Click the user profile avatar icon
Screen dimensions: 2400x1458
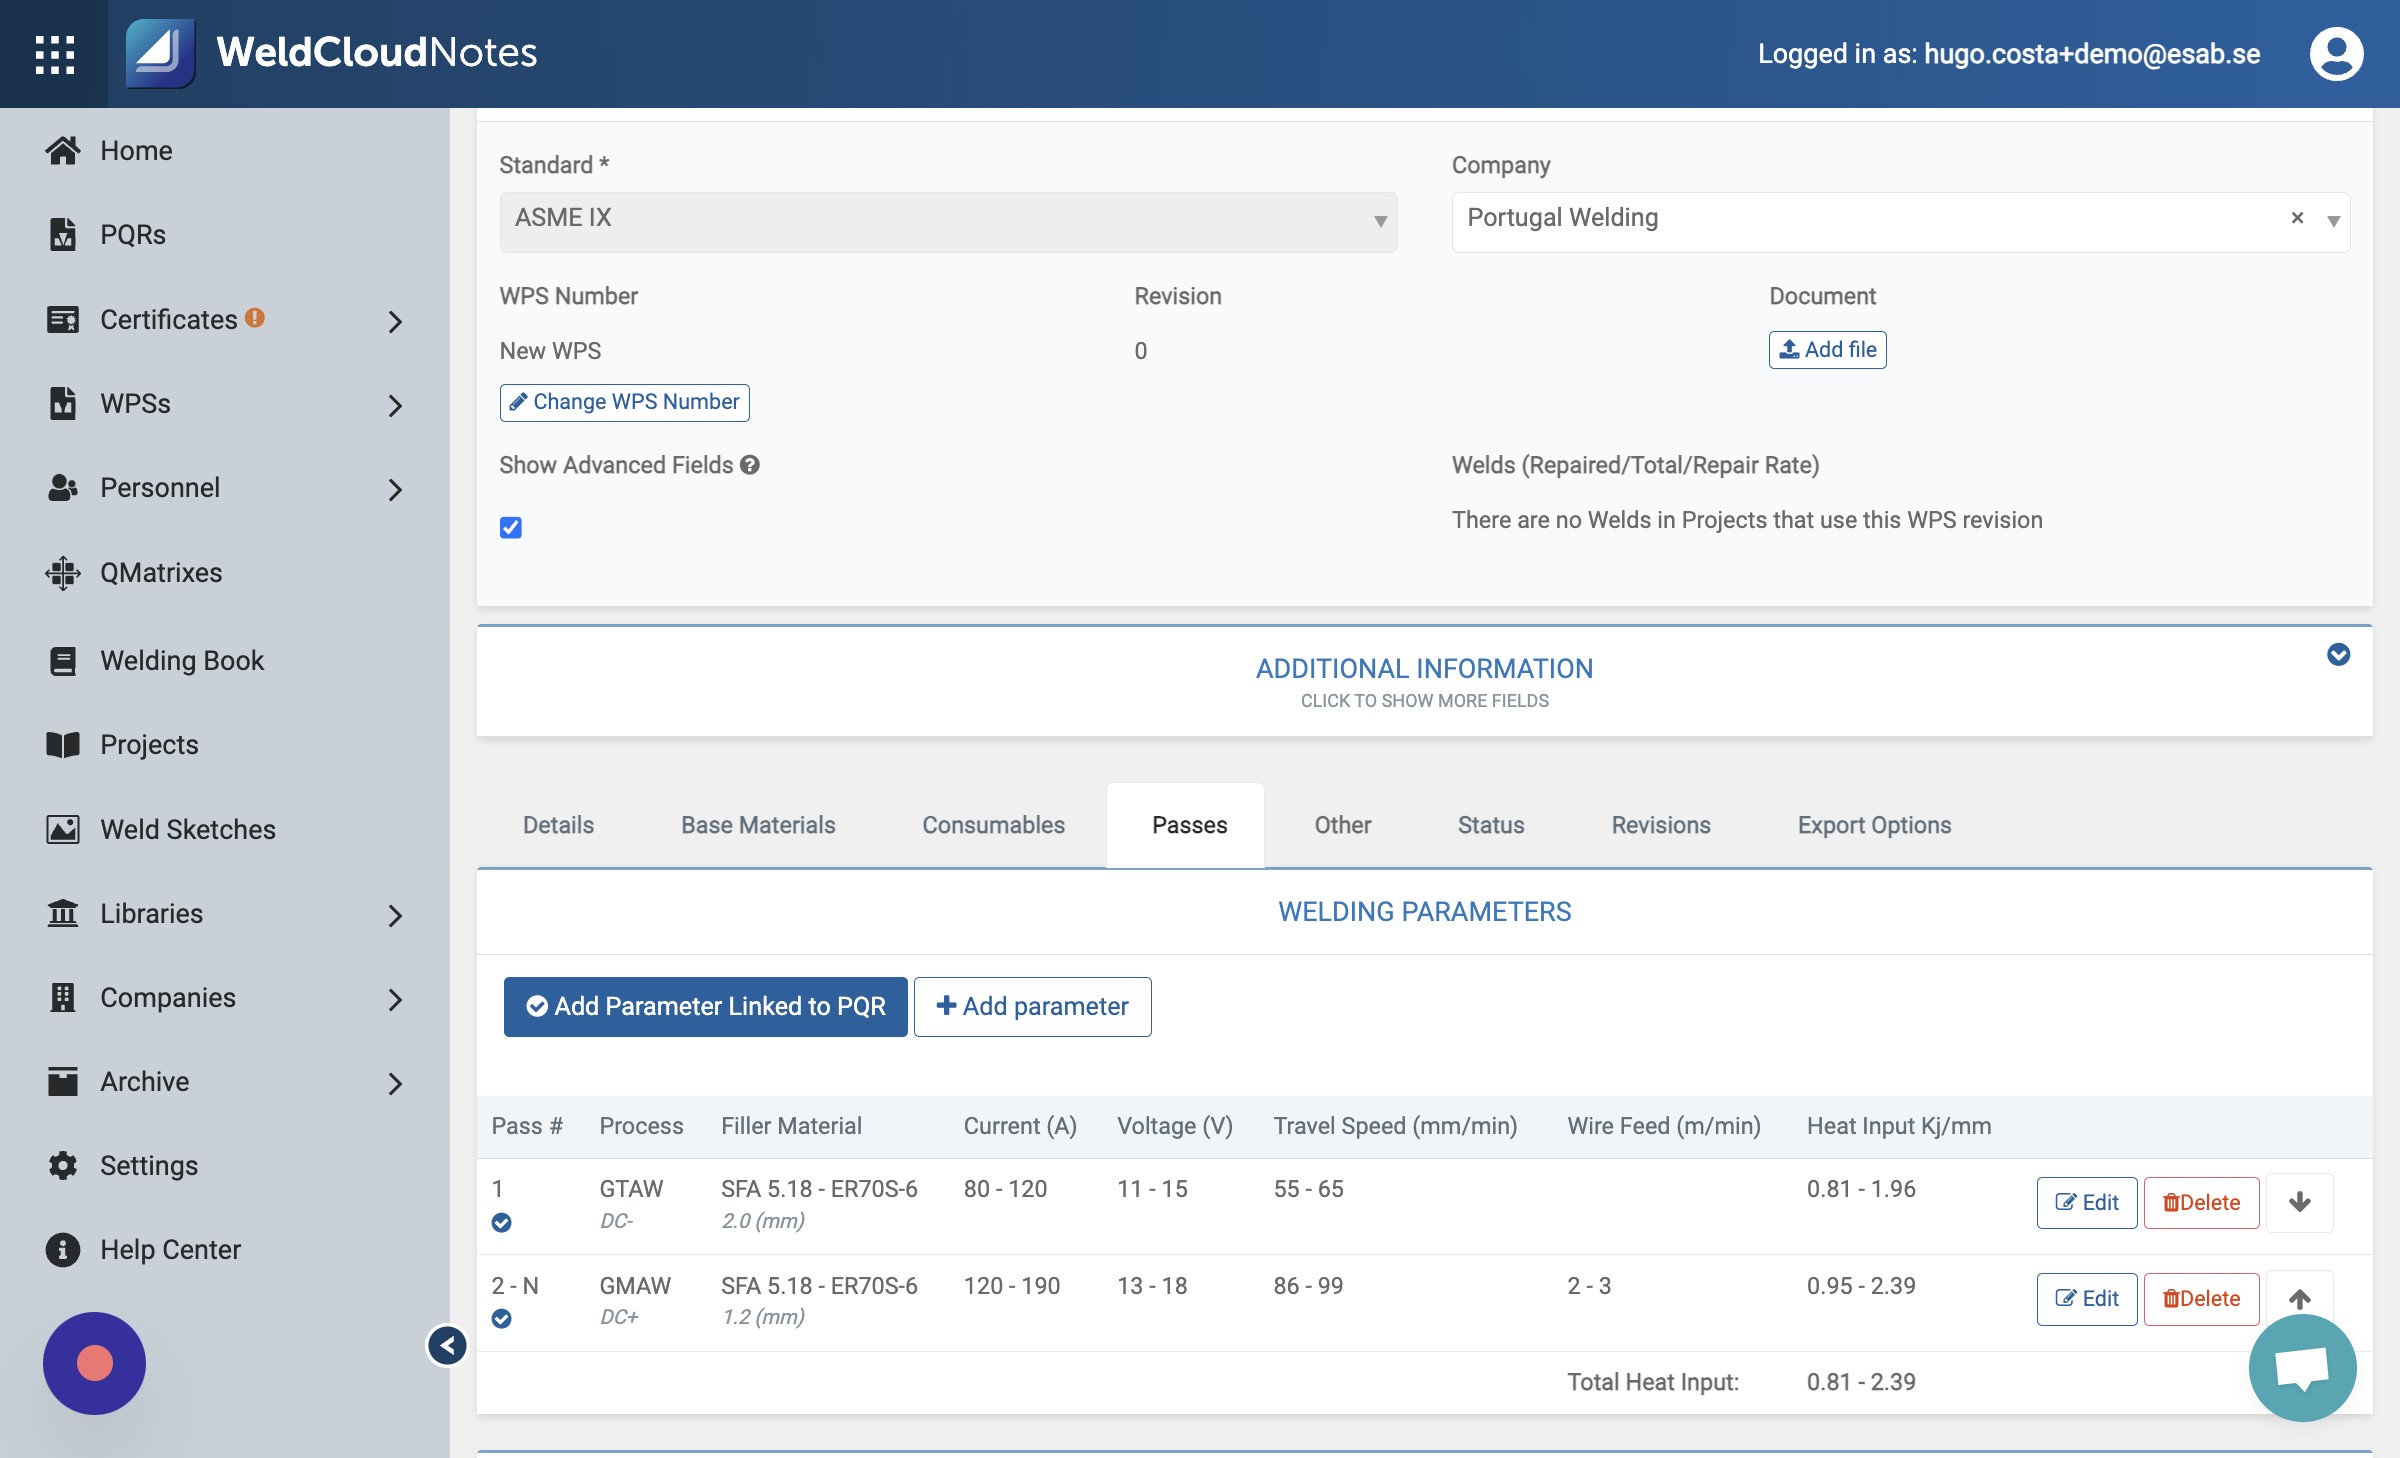tap(2336, 54)
